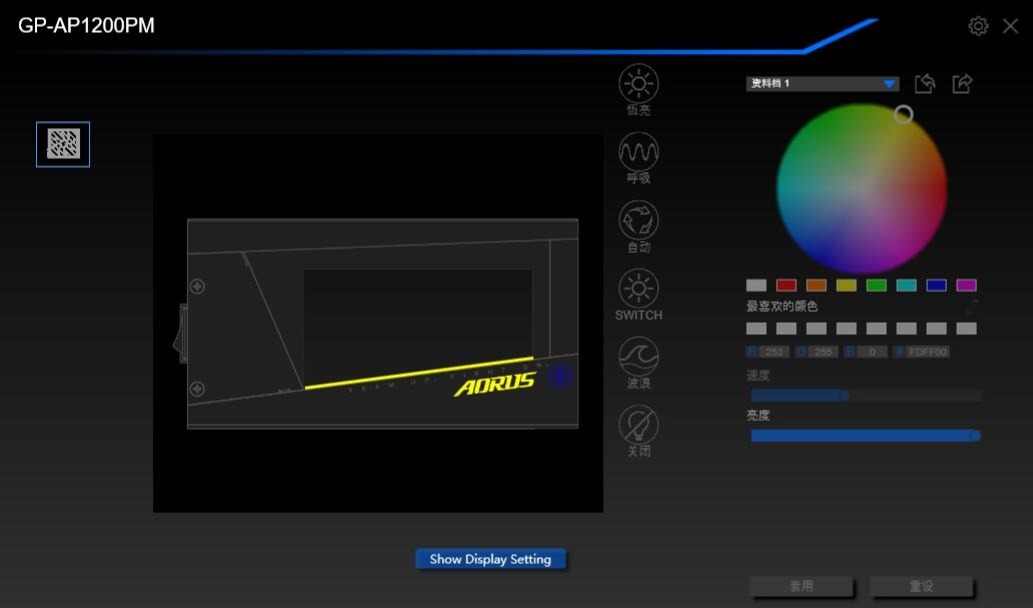This screenshot has width=1033, height=608.
Task: Open the settings gear icon
Action: (x=978, y=26)
